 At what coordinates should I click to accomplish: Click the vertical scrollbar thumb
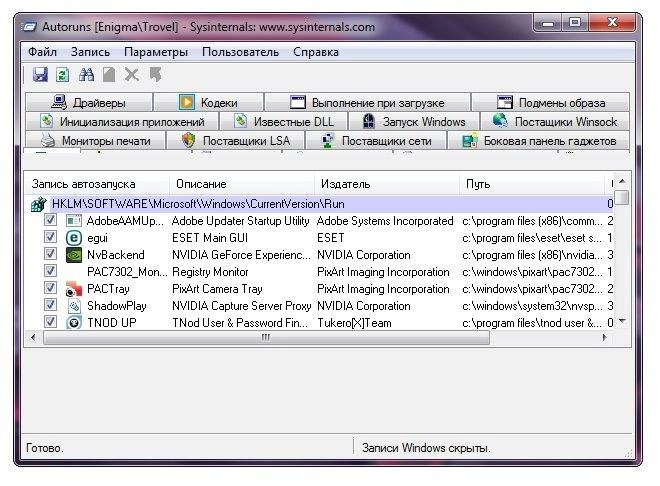pyautogui.click(x=622, y=198)
